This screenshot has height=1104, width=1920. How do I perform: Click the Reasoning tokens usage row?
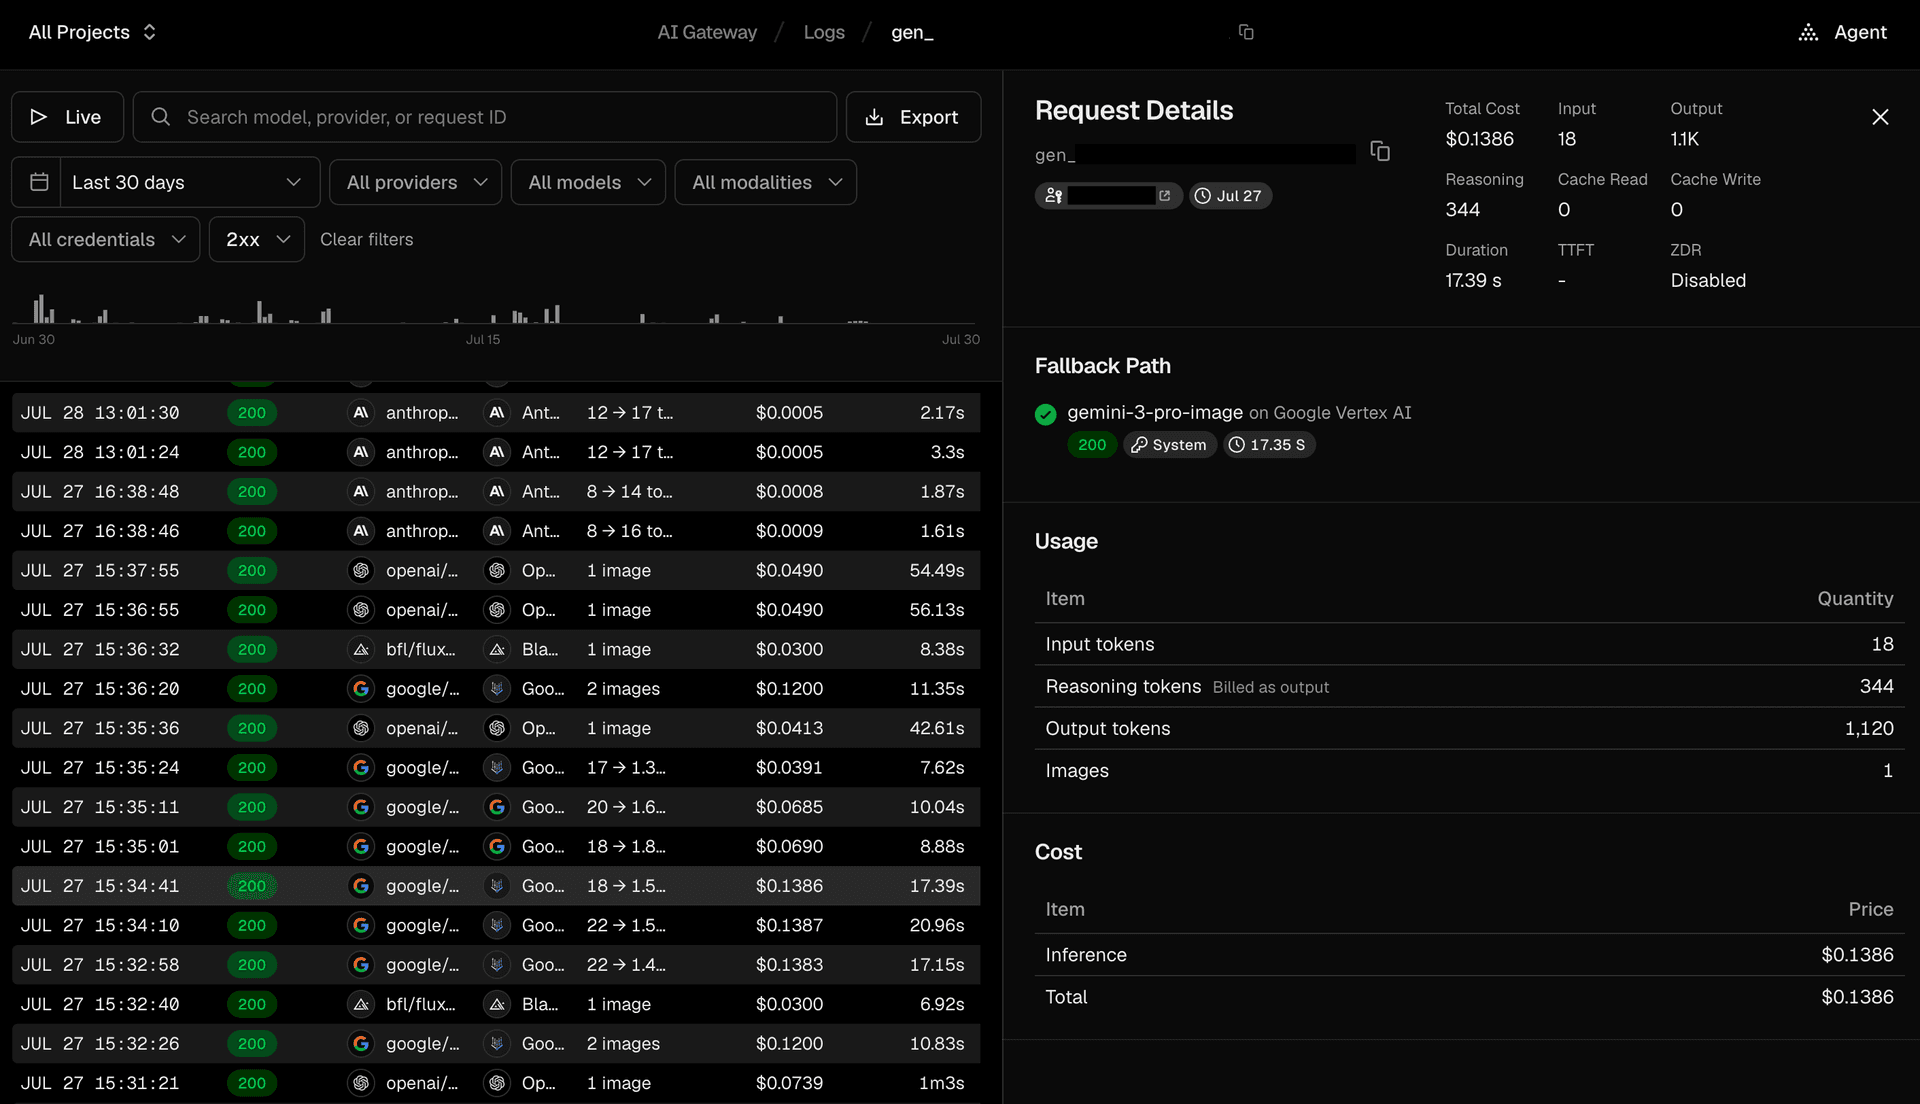click(x=1469, y=687)
